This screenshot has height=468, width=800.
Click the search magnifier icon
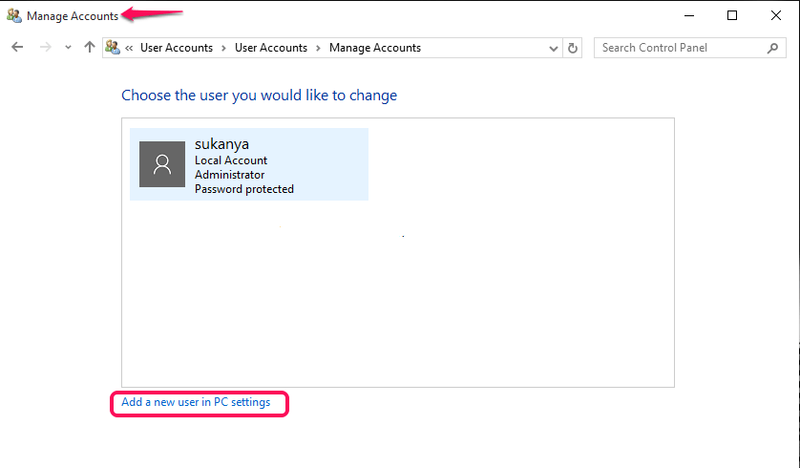(x=772, y=48)
